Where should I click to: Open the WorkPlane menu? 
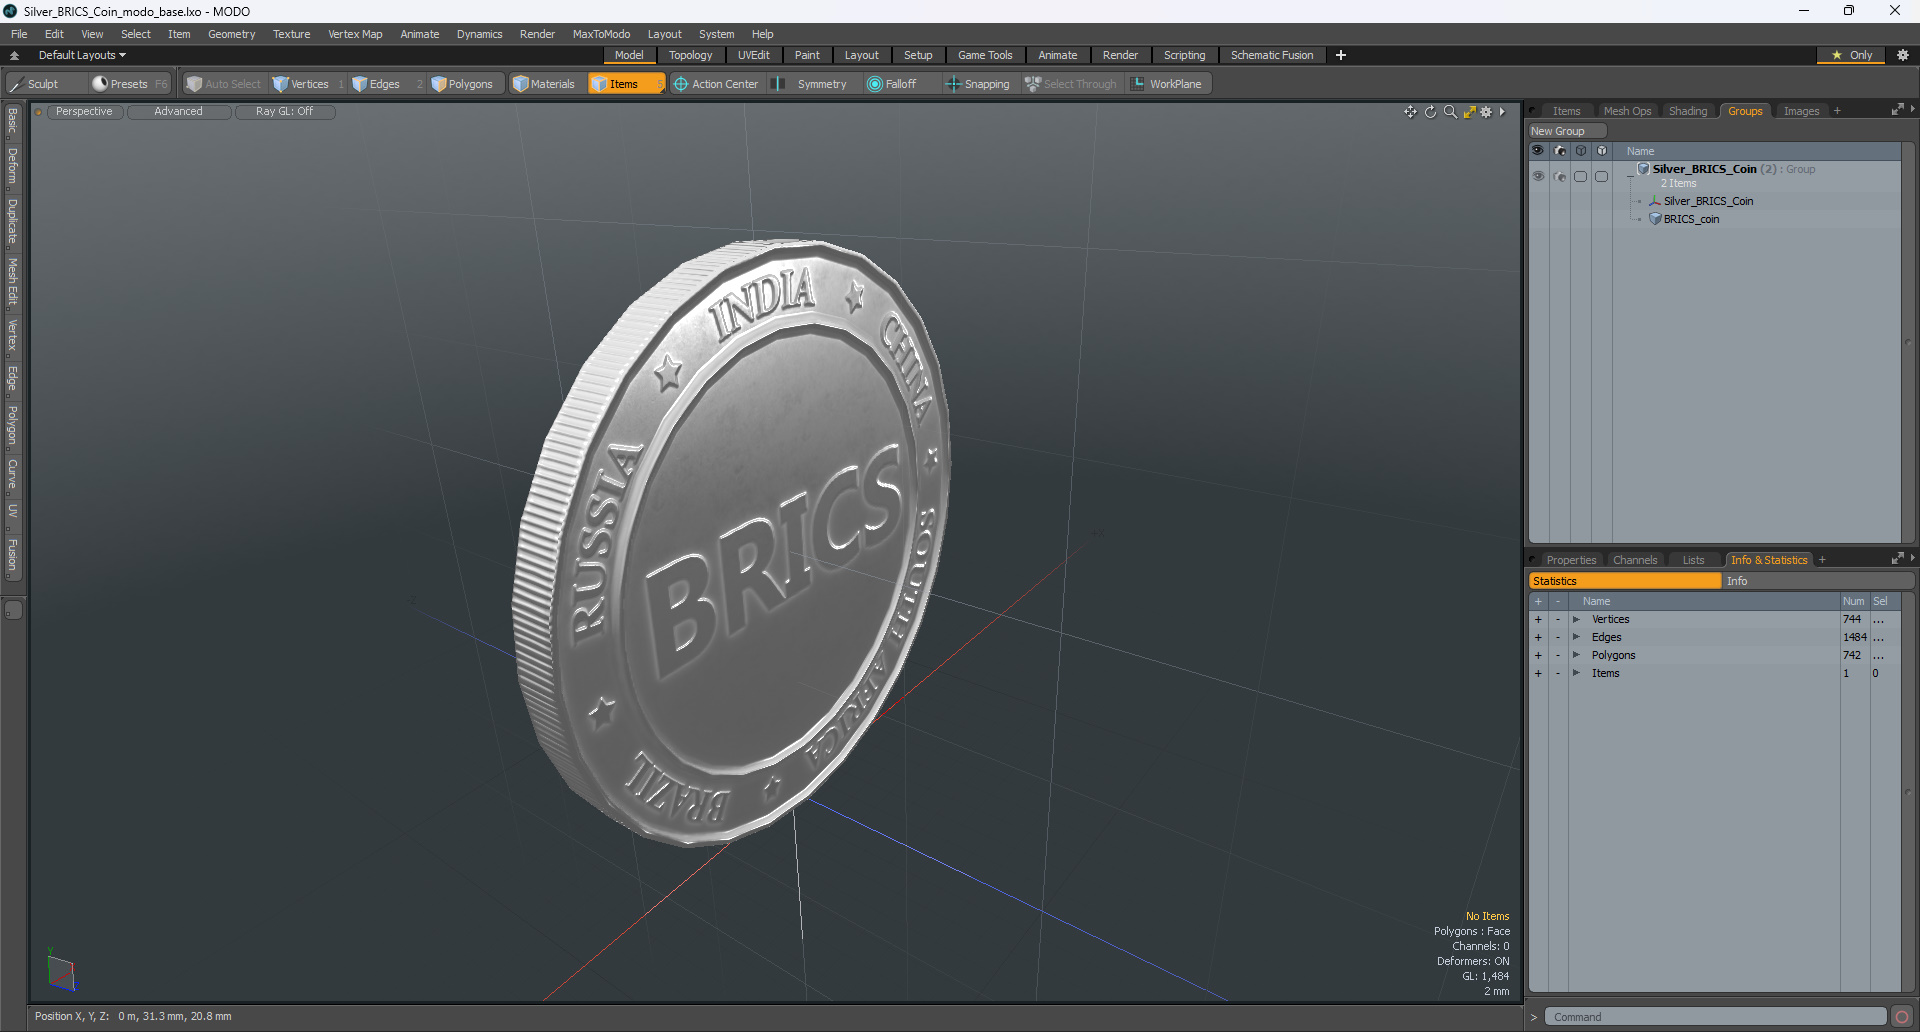pos(1167,84)
